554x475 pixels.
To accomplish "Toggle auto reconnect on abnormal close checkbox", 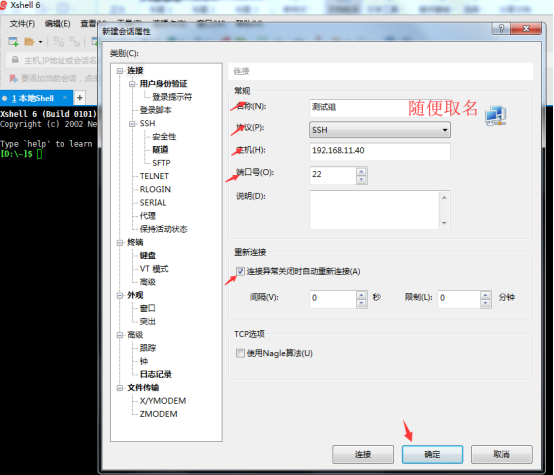I will [240, 271].
